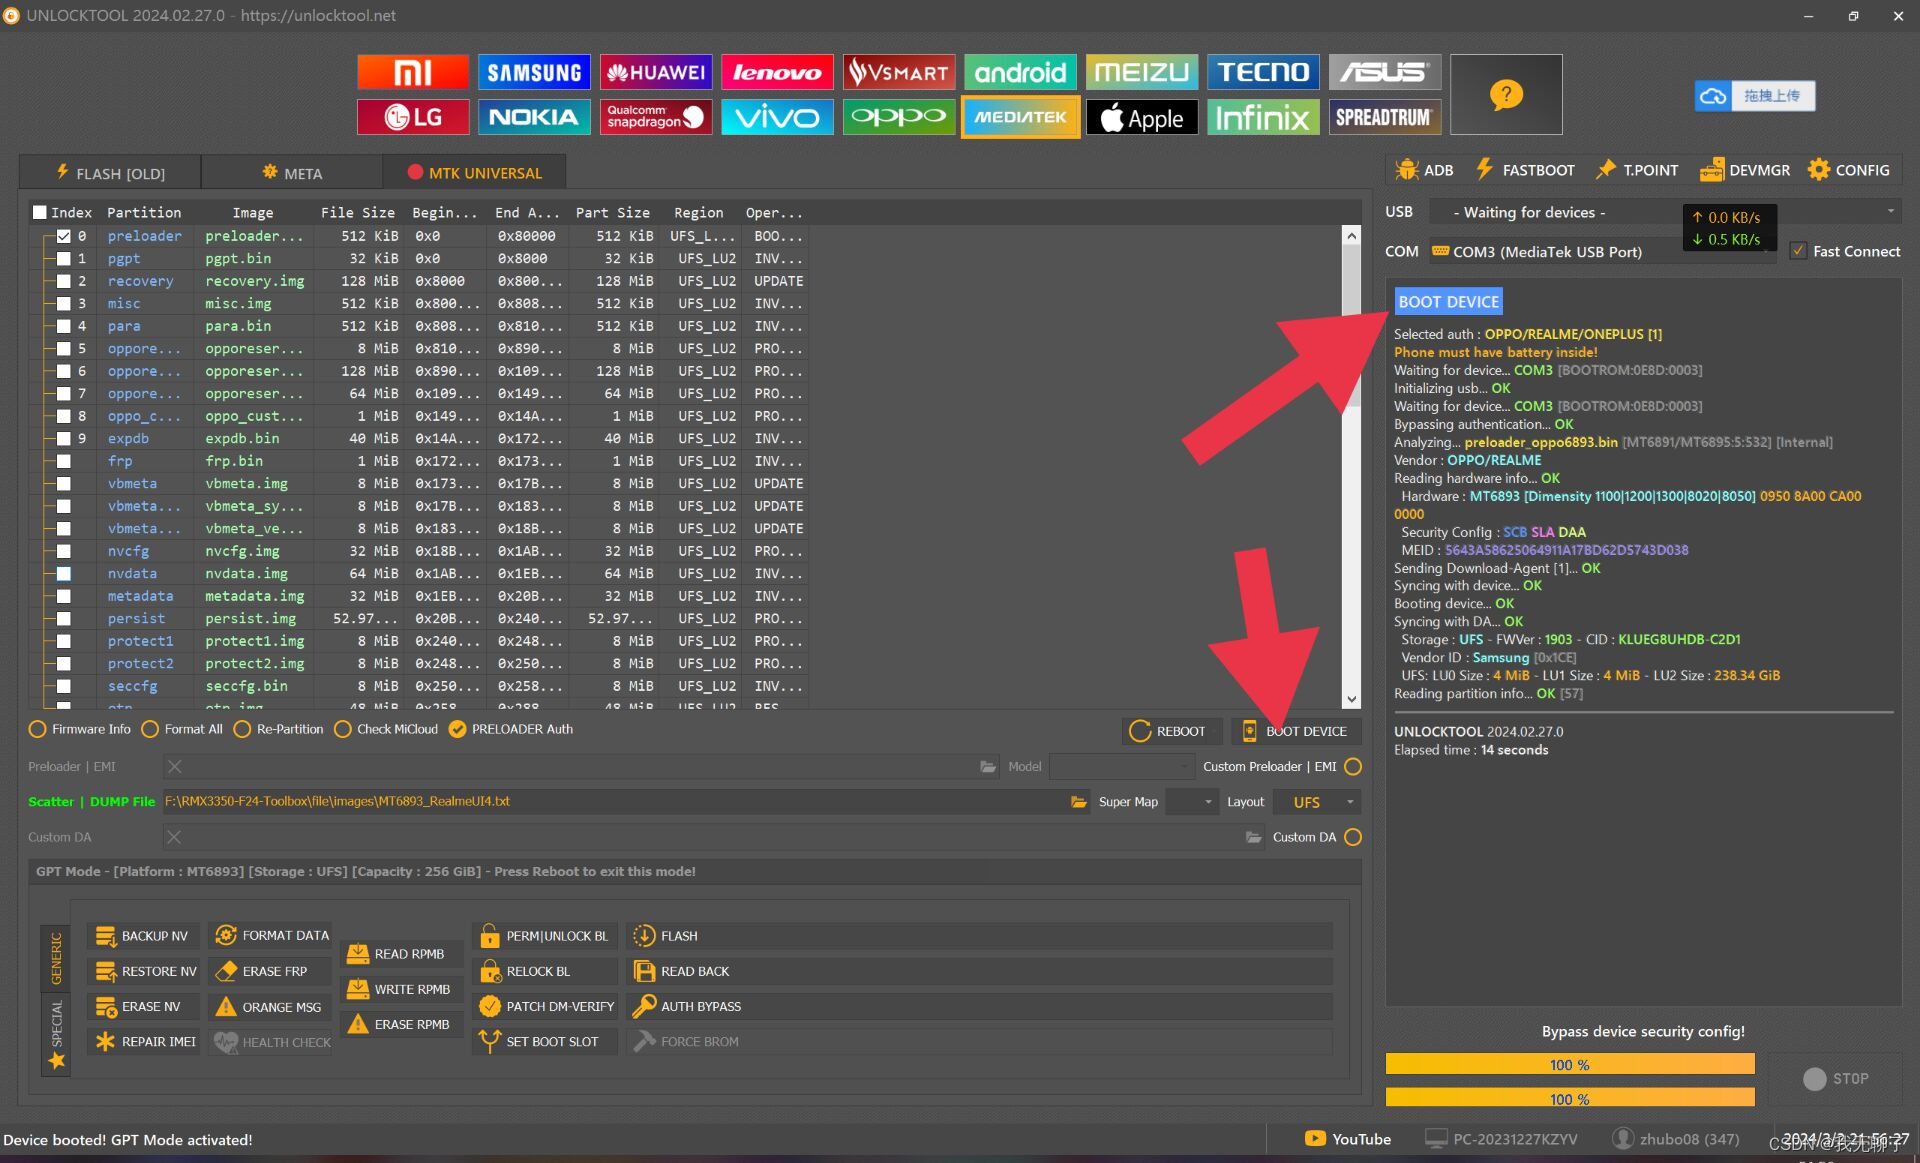Click the Custom DA path input field
This screenshot has width=1920, height=1163.
[x=700, y=837]
